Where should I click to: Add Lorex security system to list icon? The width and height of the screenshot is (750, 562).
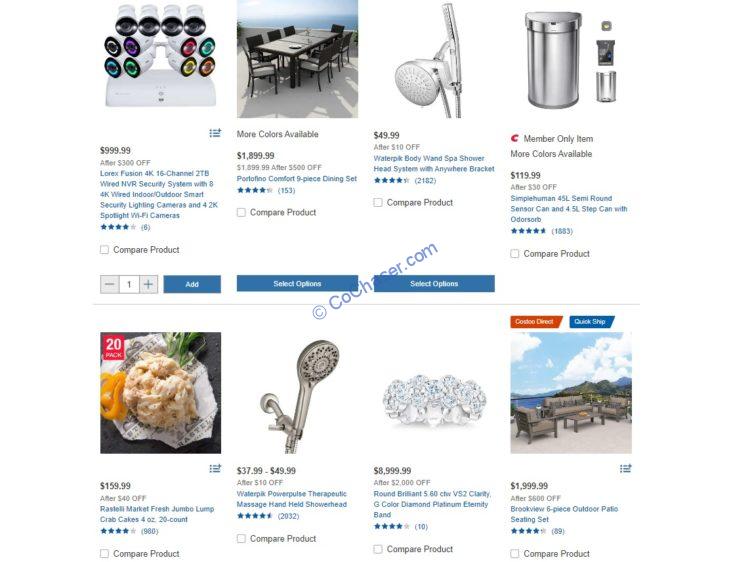(x=215, y=133)
